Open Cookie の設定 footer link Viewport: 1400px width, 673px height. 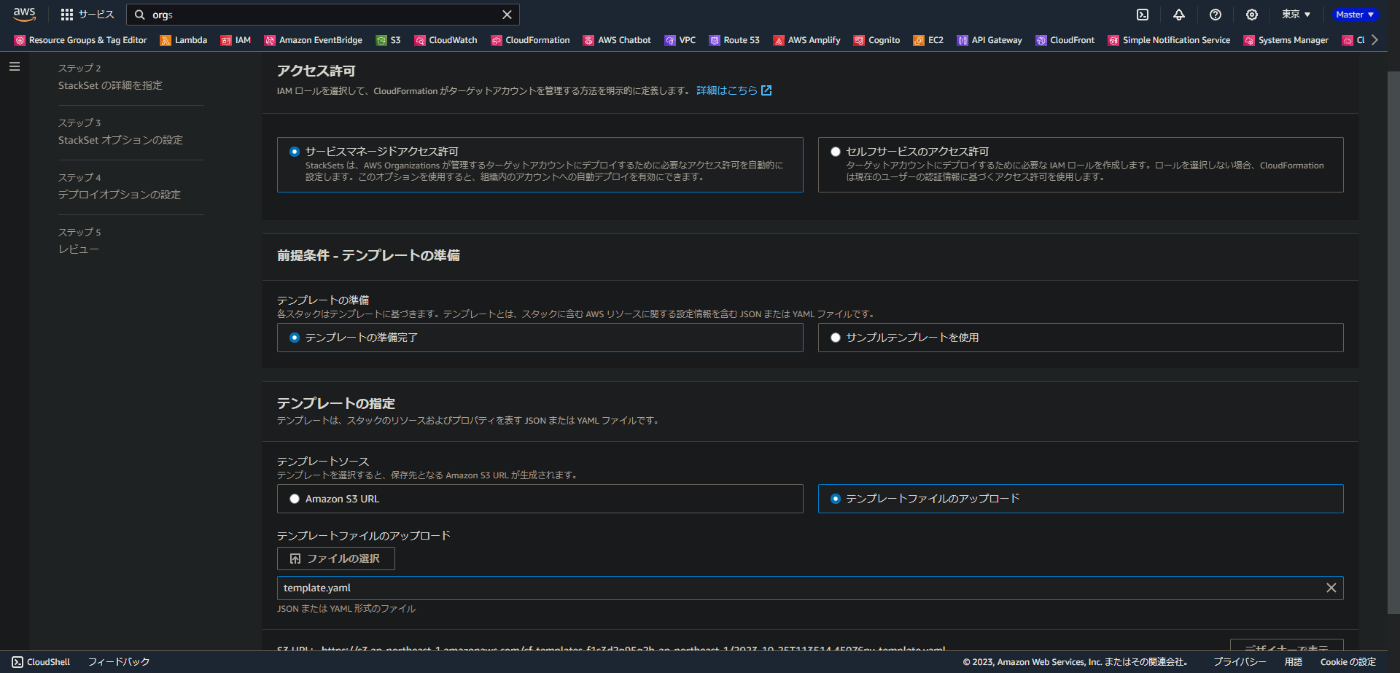click(x=1348, y=662)
